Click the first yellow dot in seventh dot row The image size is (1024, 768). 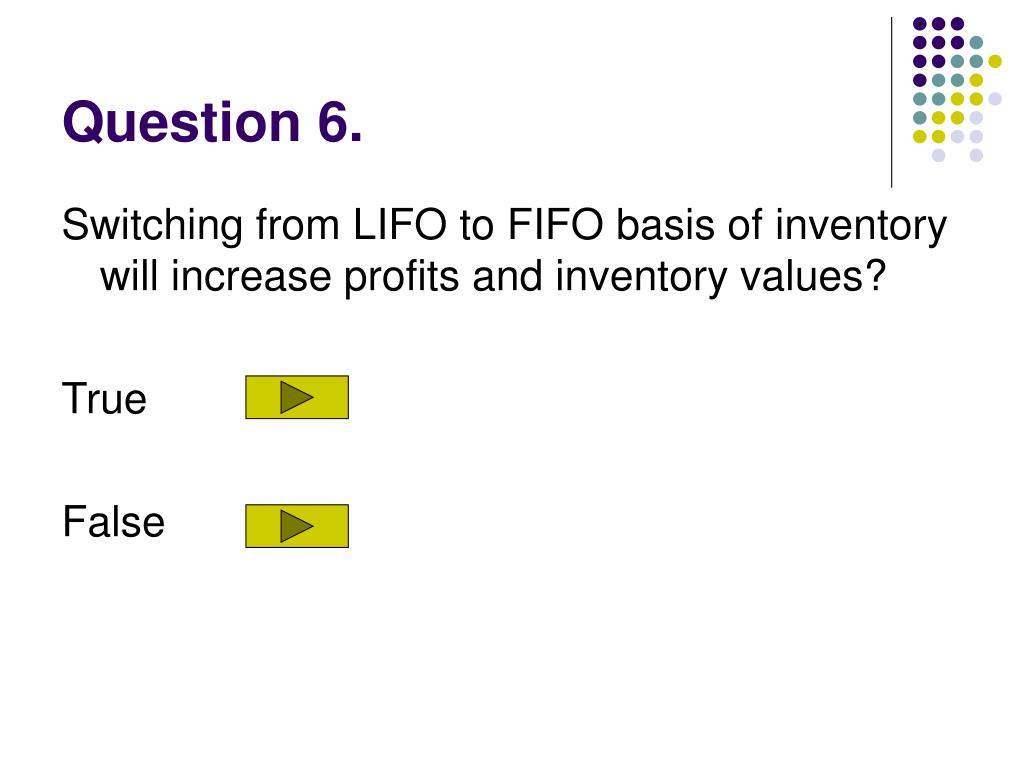pyautogui.click(x=920, y=136)
